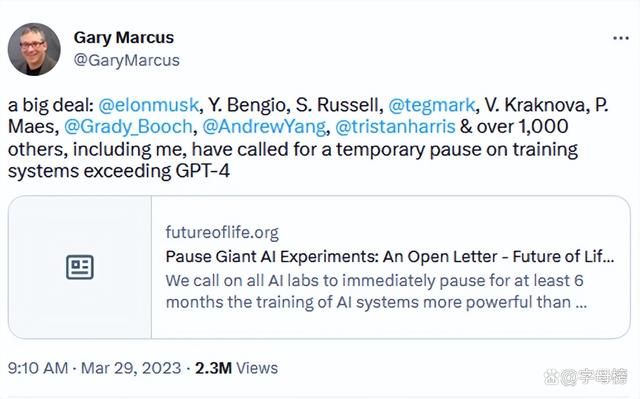The width and height of the screenshot is (640, 399).
Task: Open the @elonmusk mention
Action: click(149, 105)
